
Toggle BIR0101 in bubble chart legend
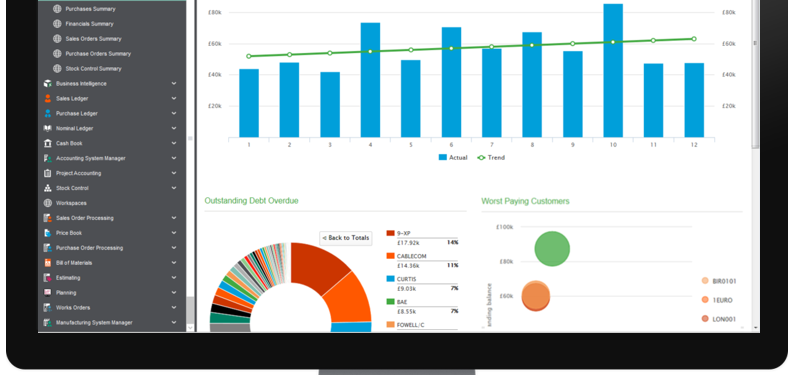point(719,281)
